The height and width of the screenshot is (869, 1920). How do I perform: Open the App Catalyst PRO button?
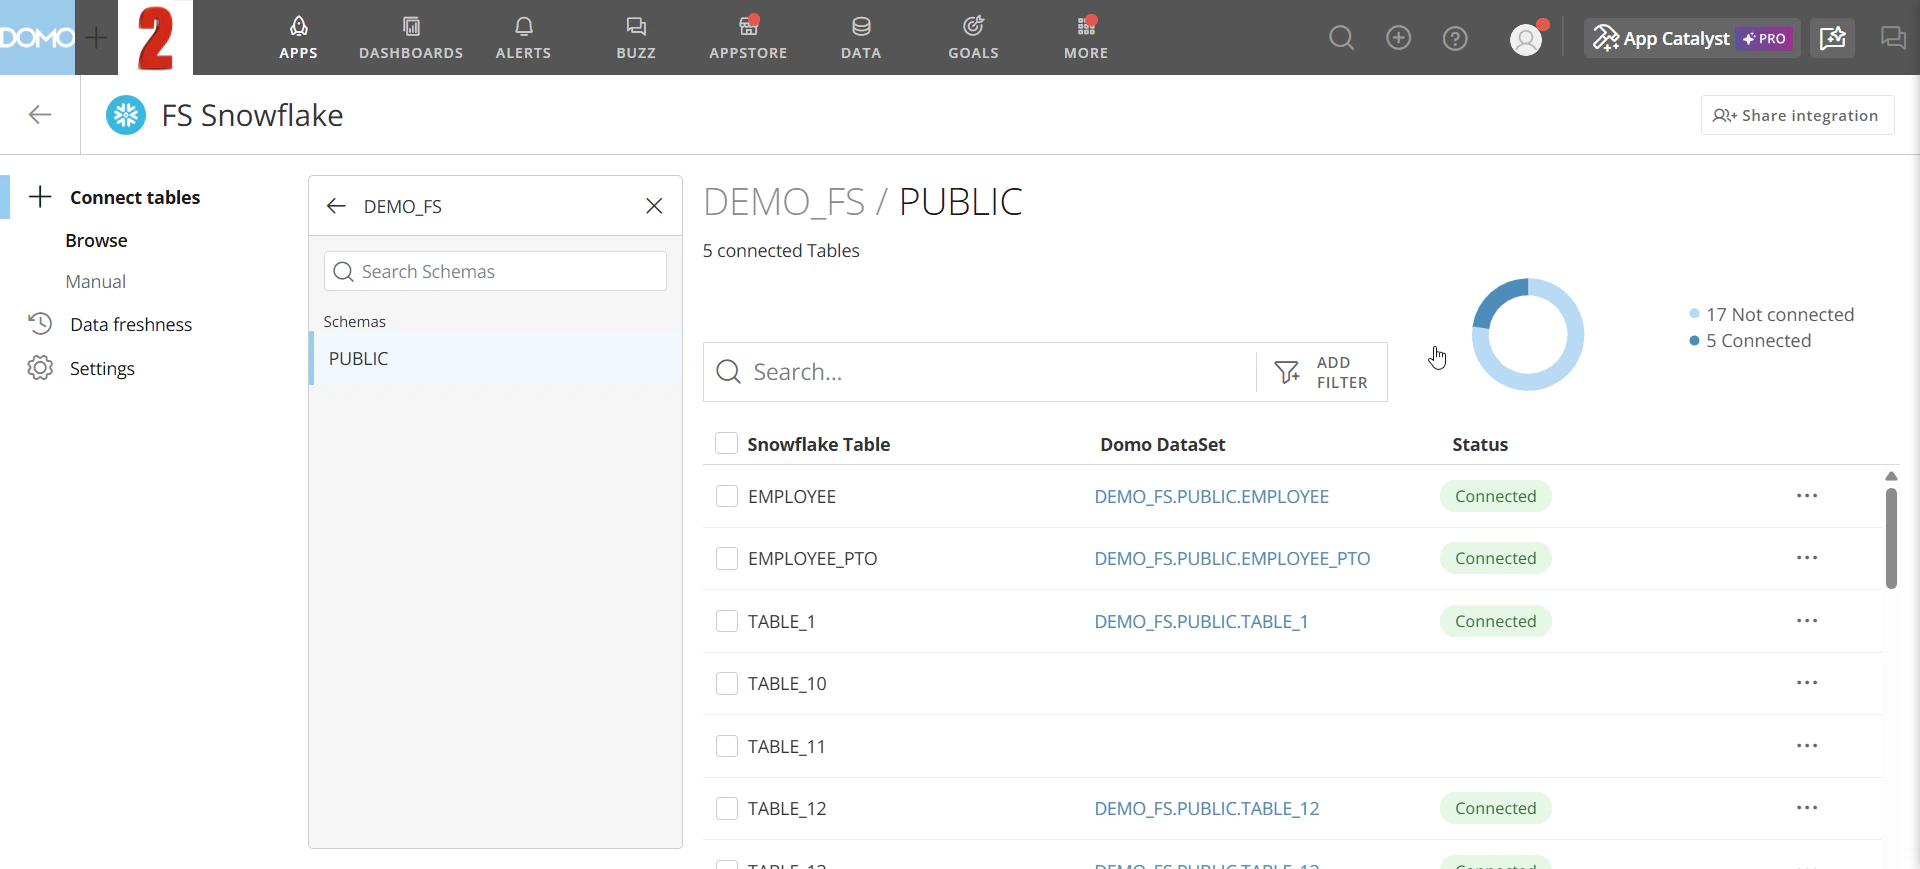tap(1691, 38)
